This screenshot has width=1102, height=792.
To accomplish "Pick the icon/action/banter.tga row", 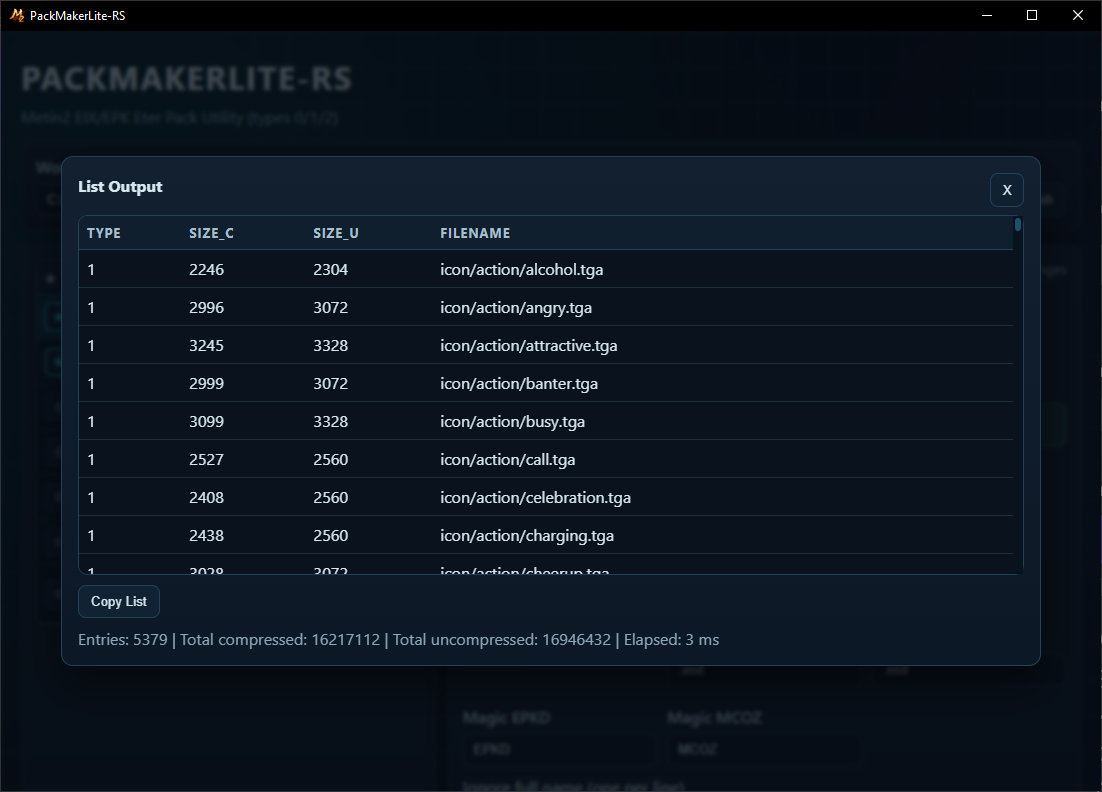I will (x=518, y=383).
